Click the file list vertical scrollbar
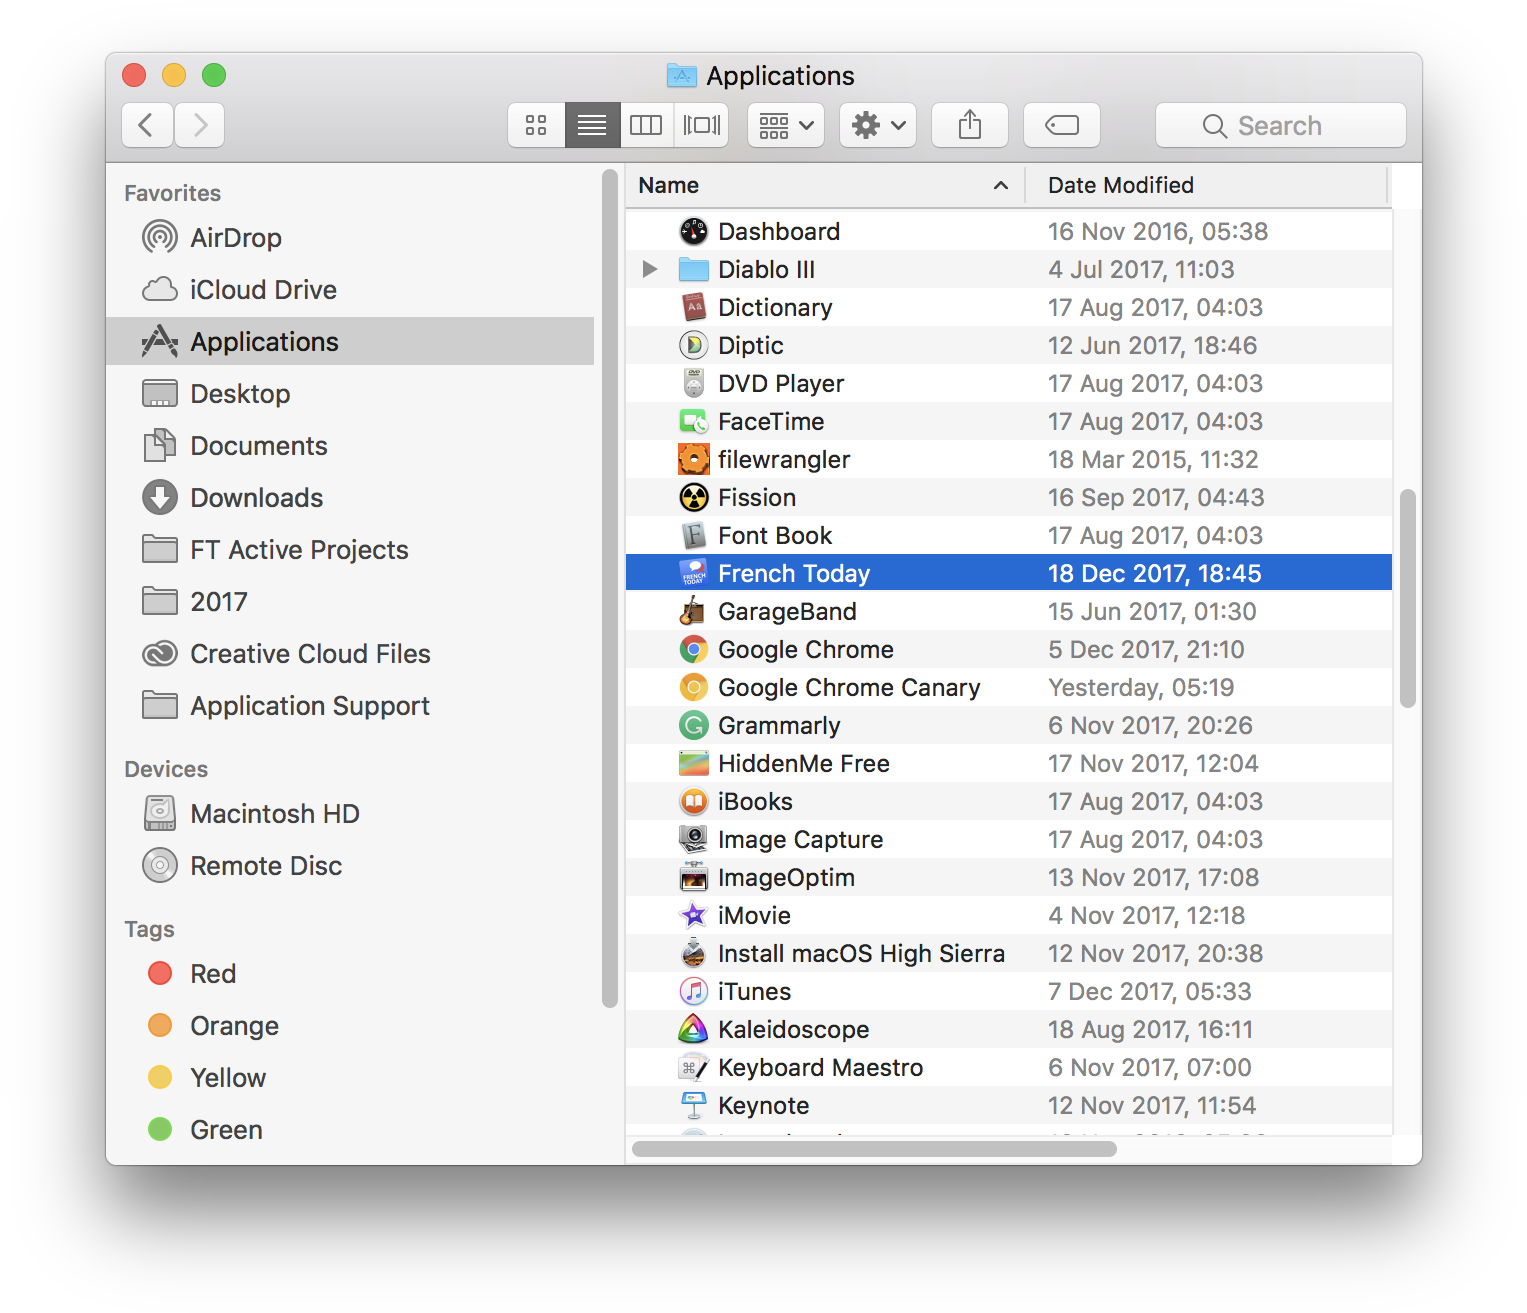 [1408, 598]
